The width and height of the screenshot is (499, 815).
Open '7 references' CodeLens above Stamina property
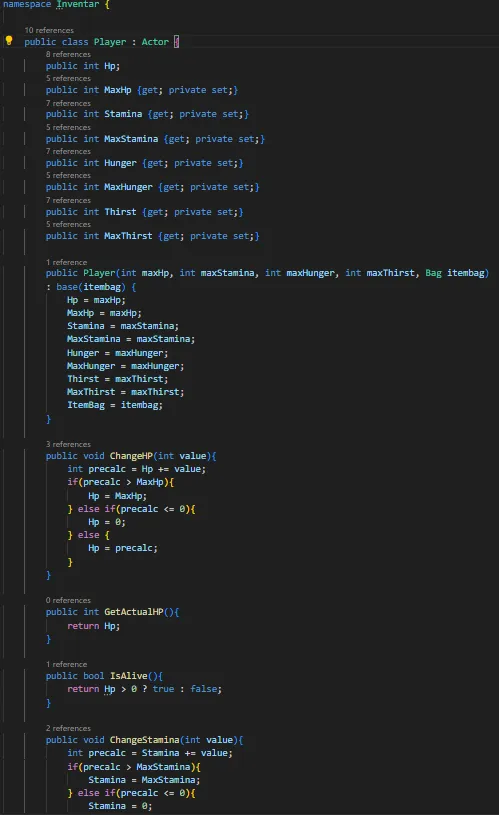[x=68, y=103]
